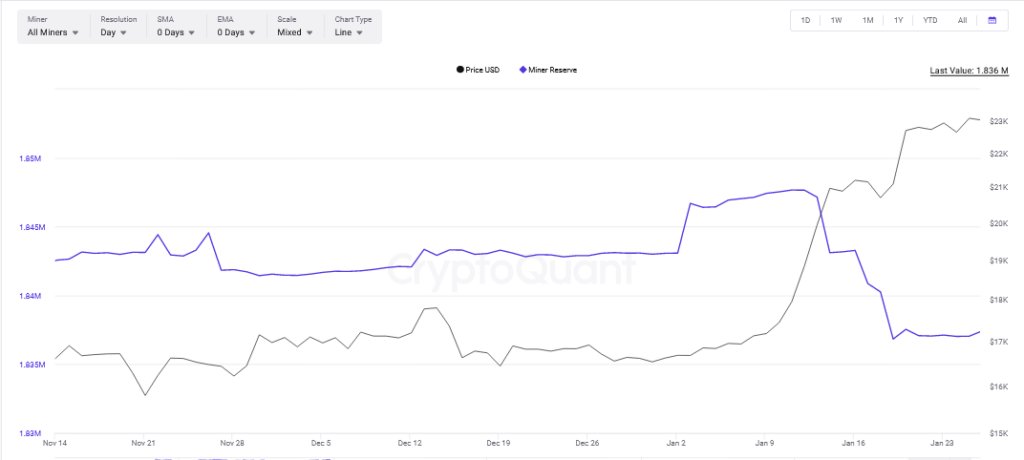Screen dimensions: 1024x460
Task: Open the Chart Type dropdown showing Line
Action: point(353,32)
